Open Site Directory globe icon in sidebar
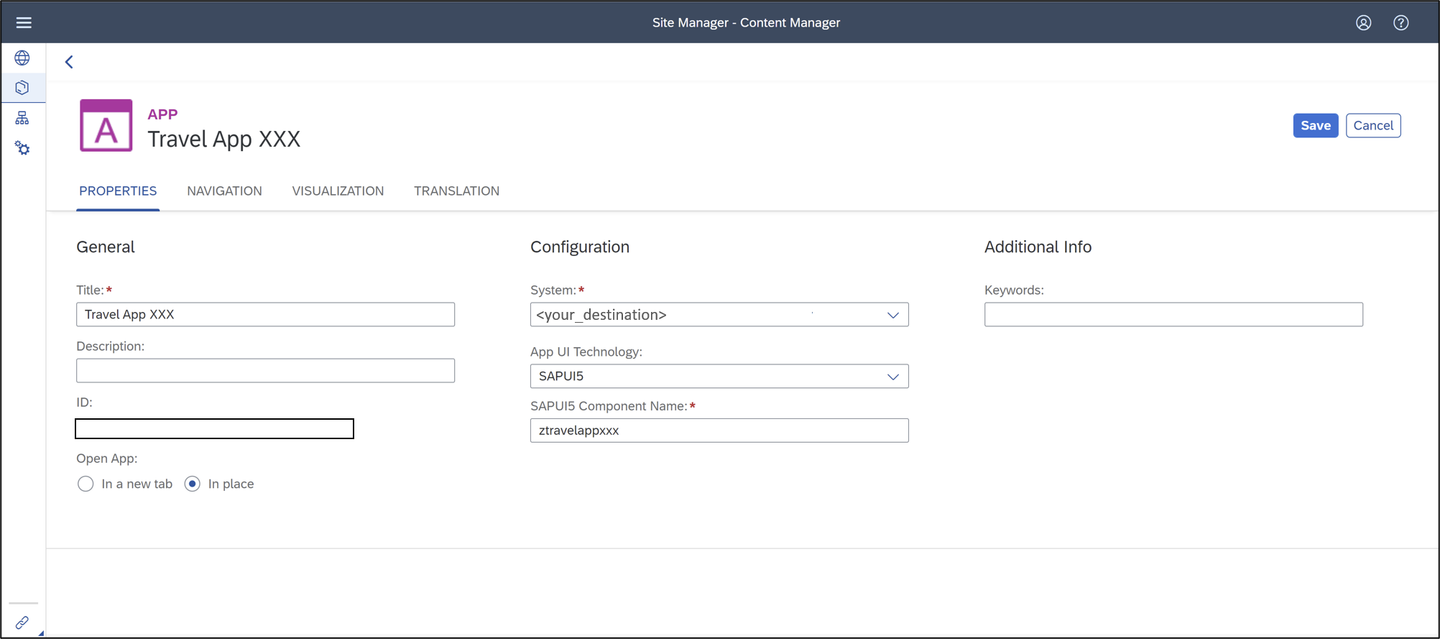The width and height of the screenshot is (1440, 639). [x=22, y=58]
